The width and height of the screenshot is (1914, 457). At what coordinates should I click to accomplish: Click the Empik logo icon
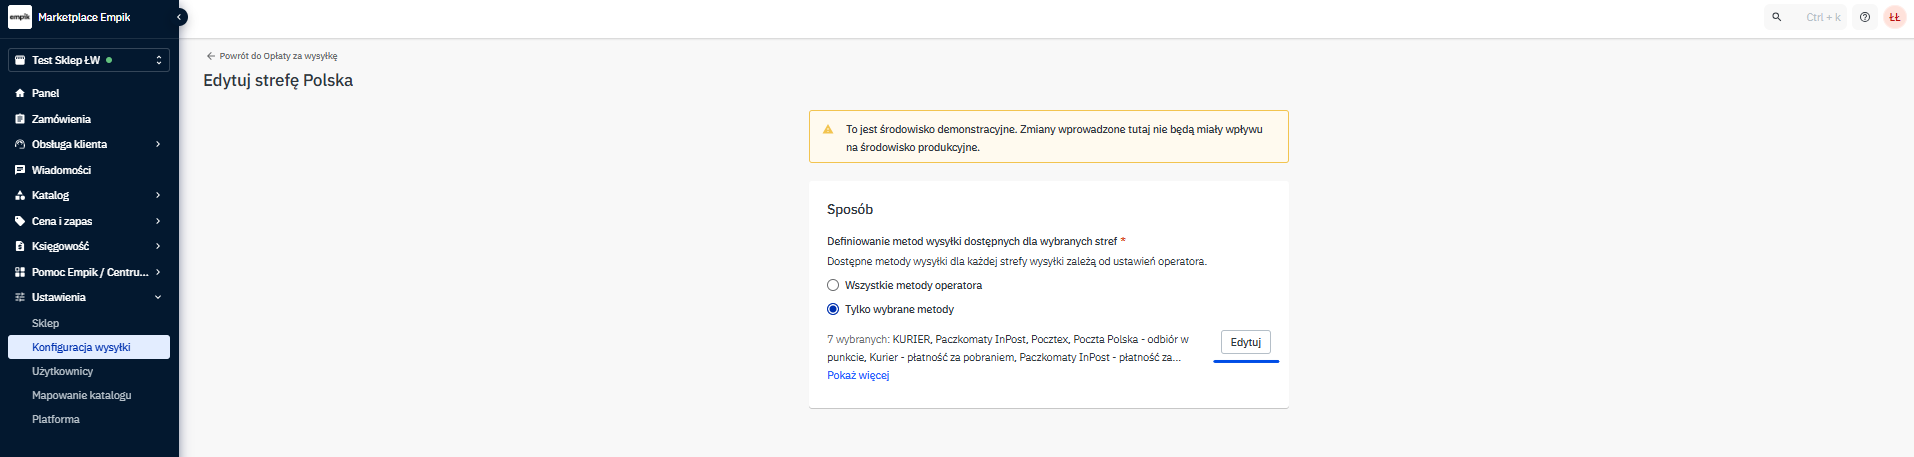19,17
